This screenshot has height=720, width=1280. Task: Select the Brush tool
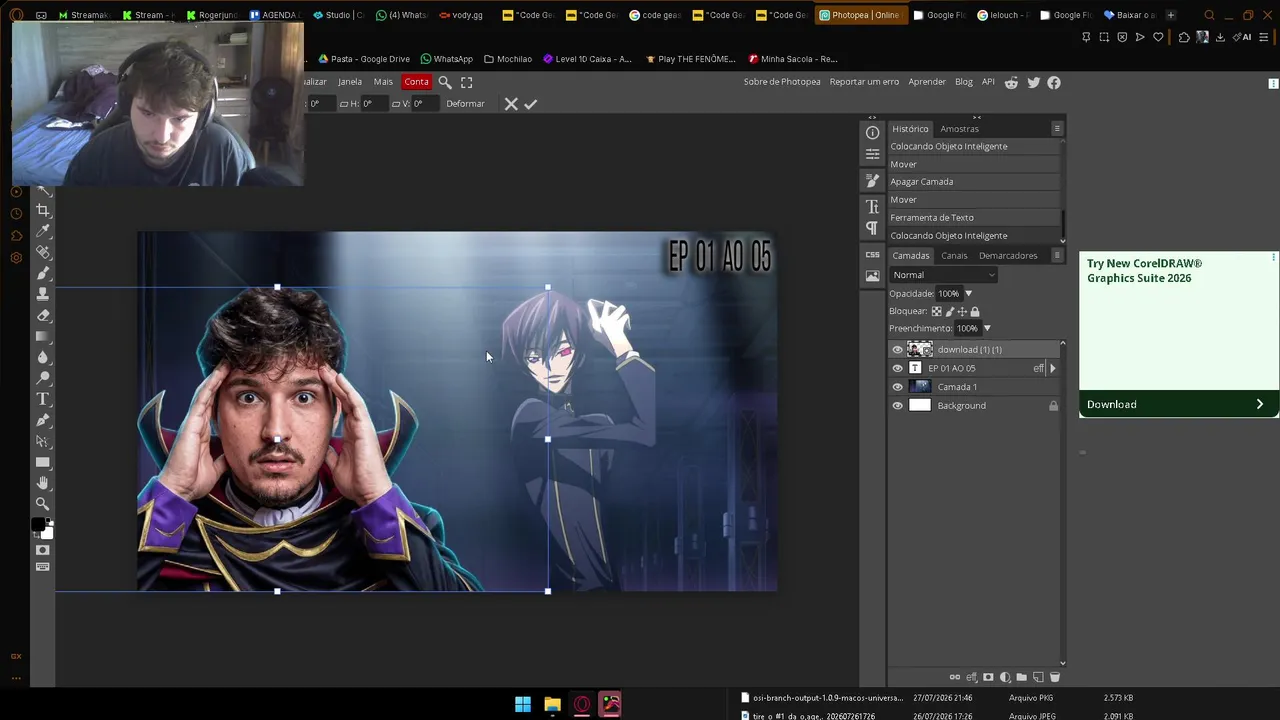click(43, 273)
